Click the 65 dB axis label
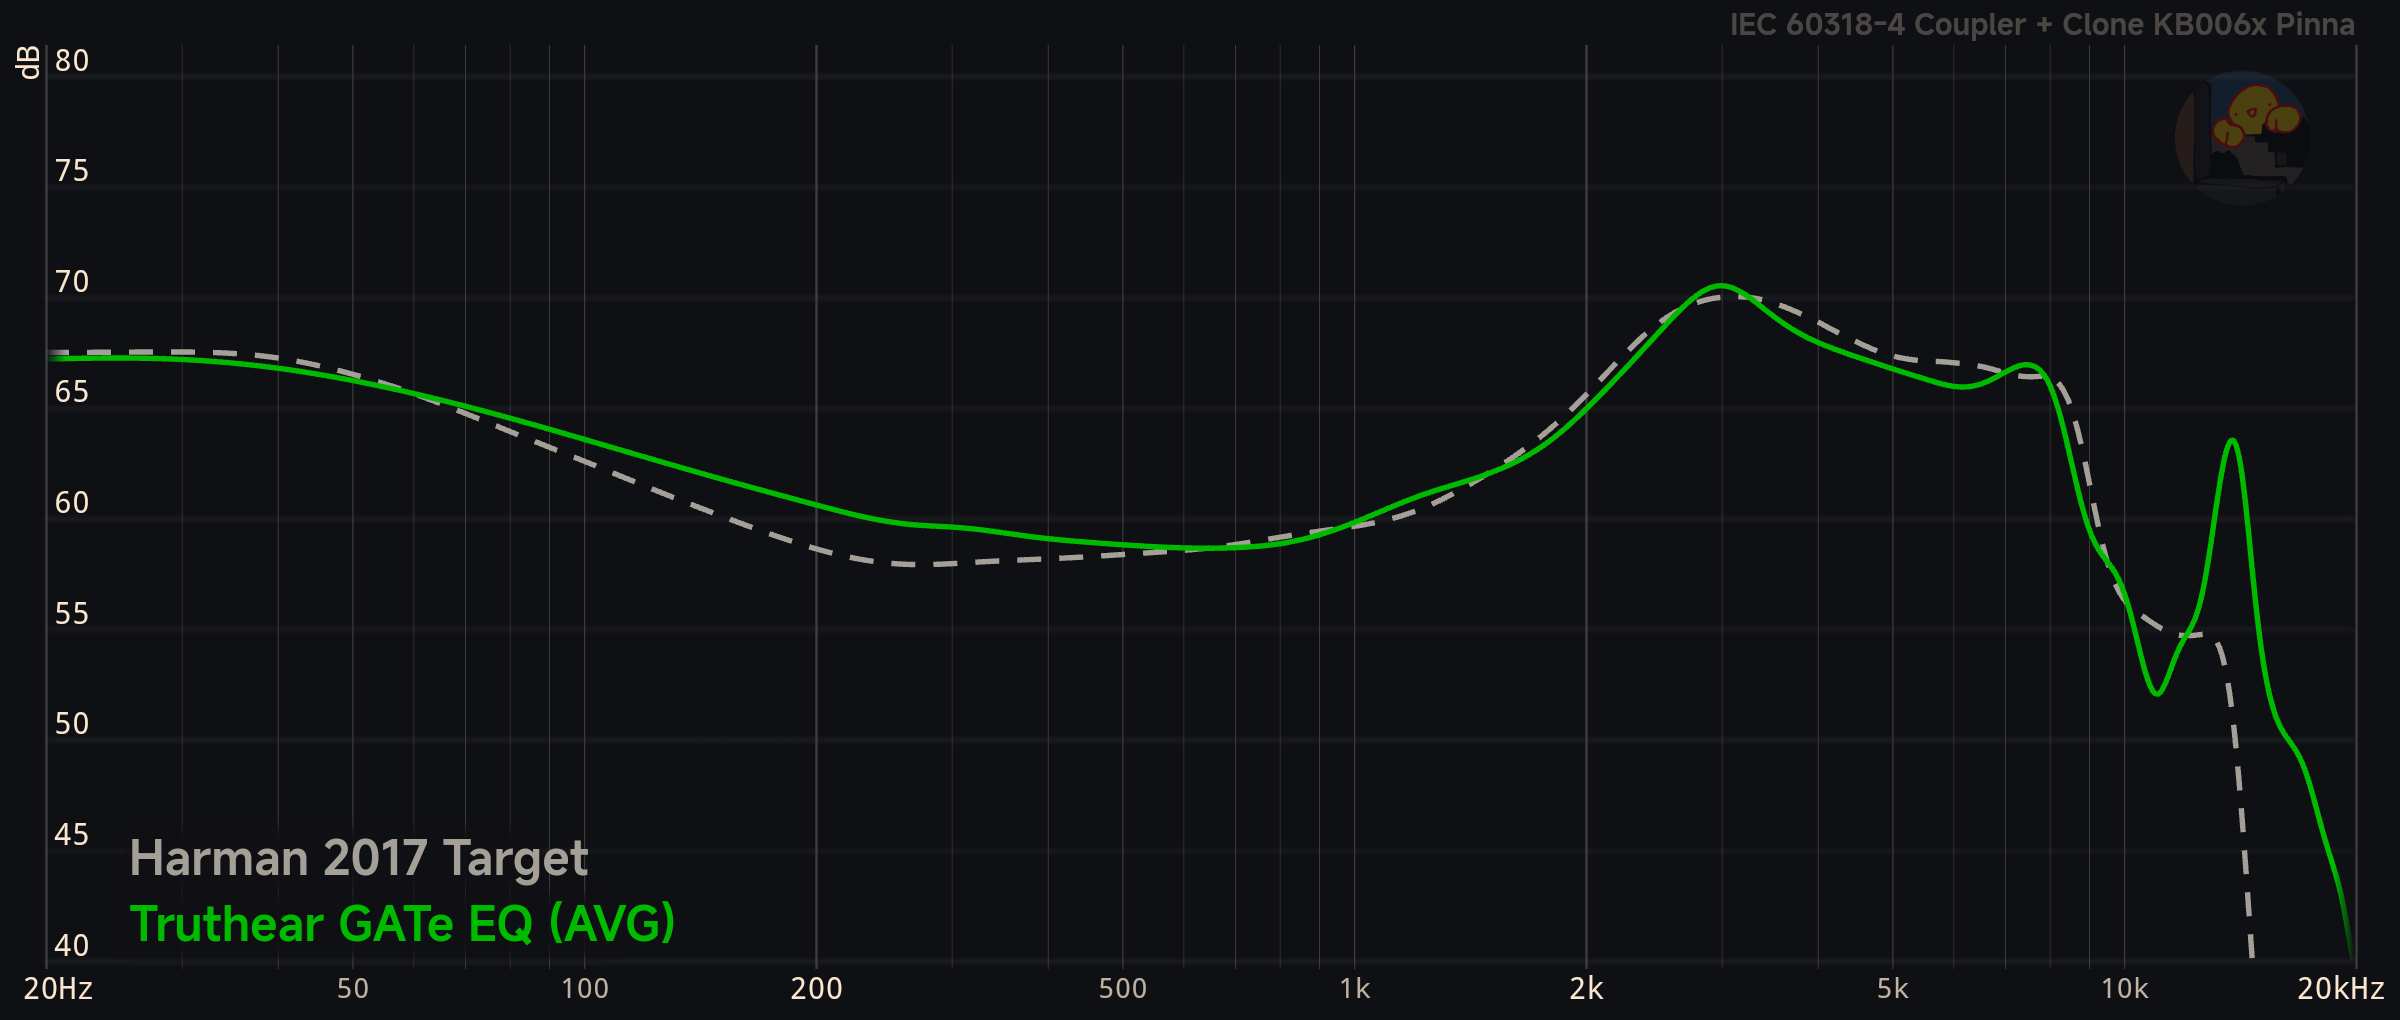This screenshot has height=1020, width=2400. pos(72,392)
